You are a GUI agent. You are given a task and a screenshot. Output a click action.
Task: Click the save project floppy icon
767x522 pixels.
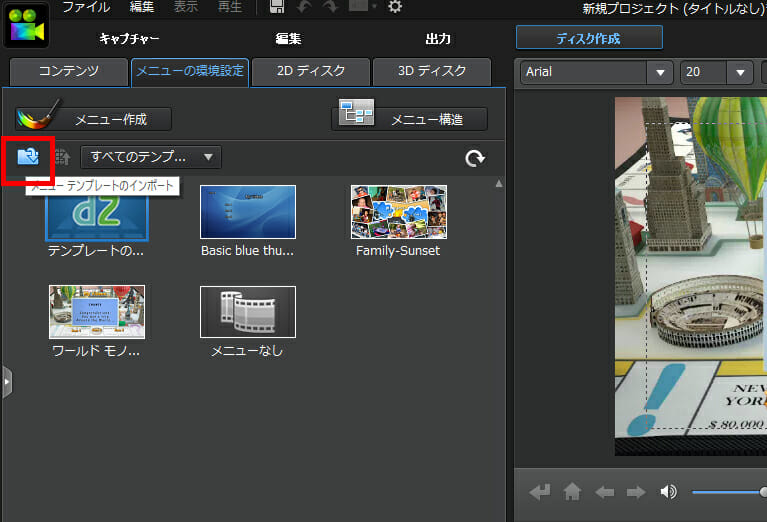[277, 6]
